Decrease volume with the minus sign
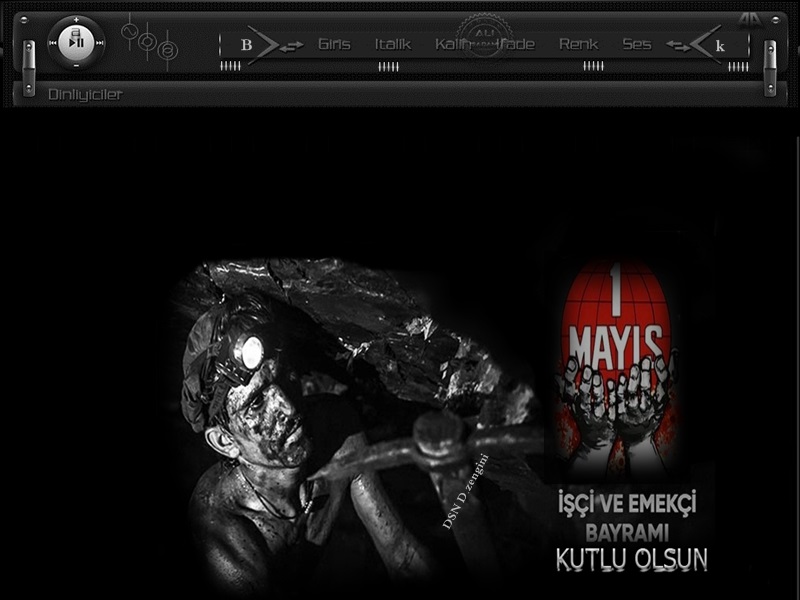The width and height of the screenshot is (800, 600). pyautogui.click(x=76, y=65)
